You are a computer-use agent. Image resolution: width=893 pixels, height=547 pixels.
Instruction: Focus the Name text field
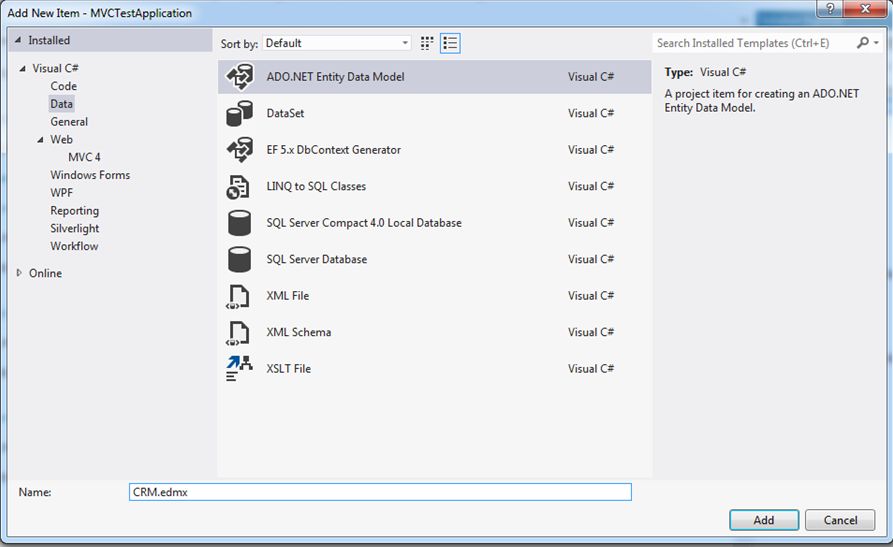click(380, 492)
